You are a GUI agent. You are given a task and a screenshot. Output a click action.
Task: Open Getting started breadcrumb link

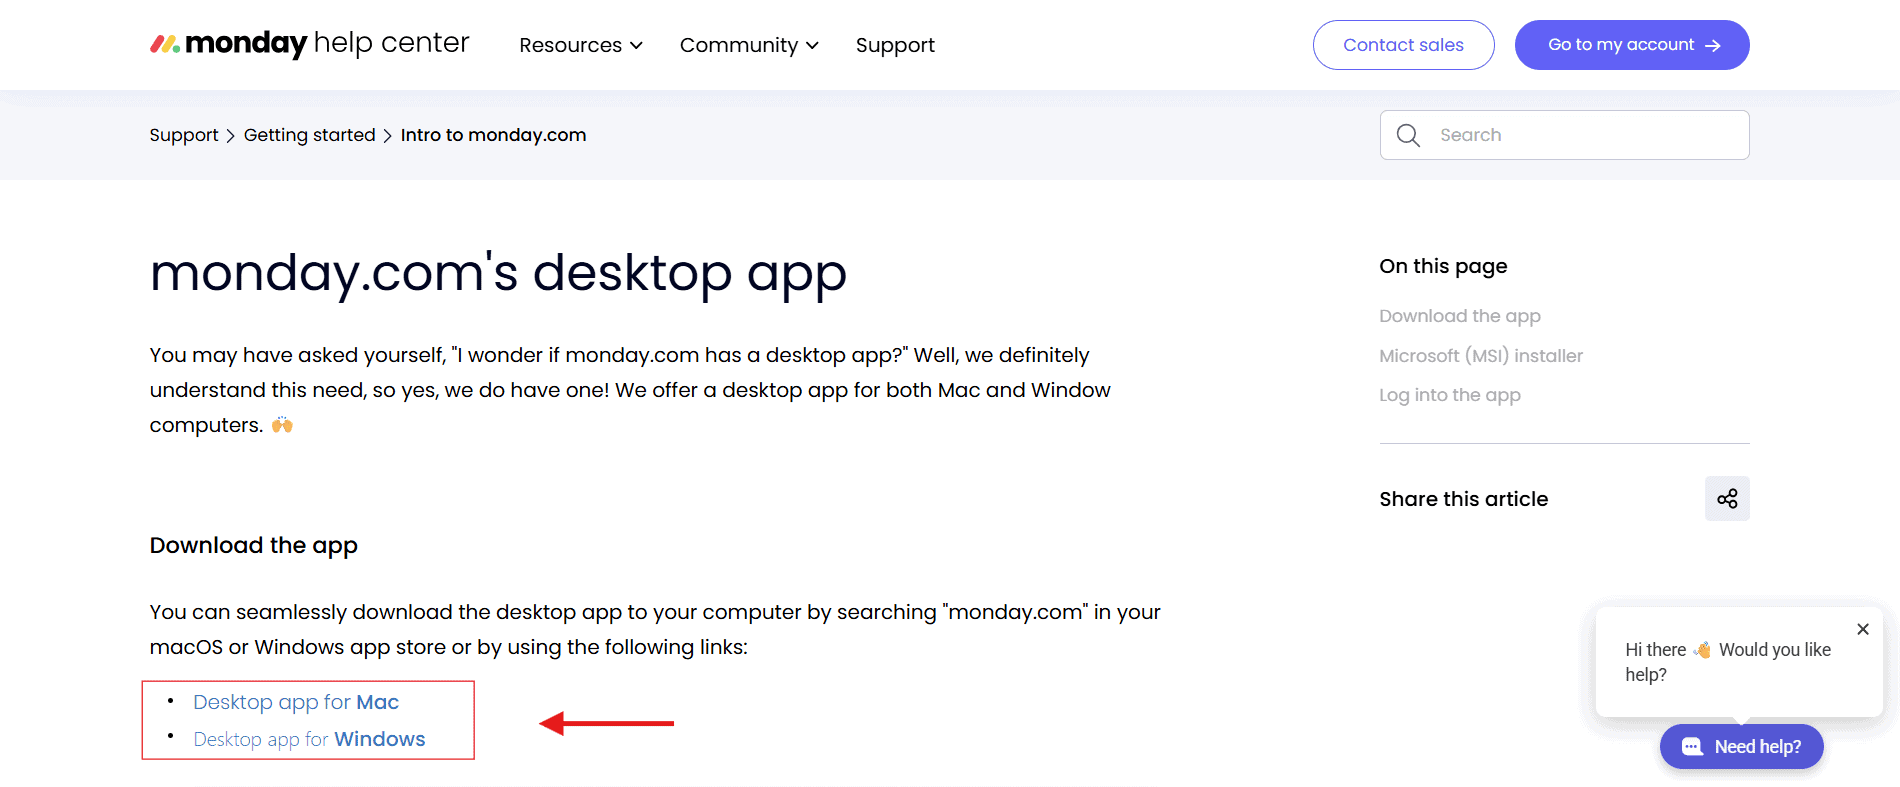310,135
